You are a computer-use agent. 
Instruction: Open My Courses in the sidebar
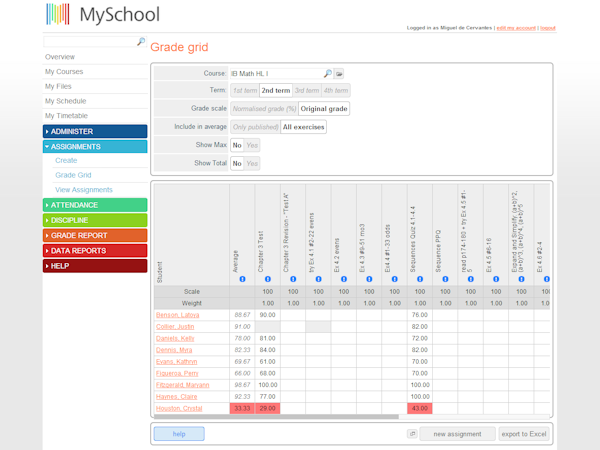(64, 72)
